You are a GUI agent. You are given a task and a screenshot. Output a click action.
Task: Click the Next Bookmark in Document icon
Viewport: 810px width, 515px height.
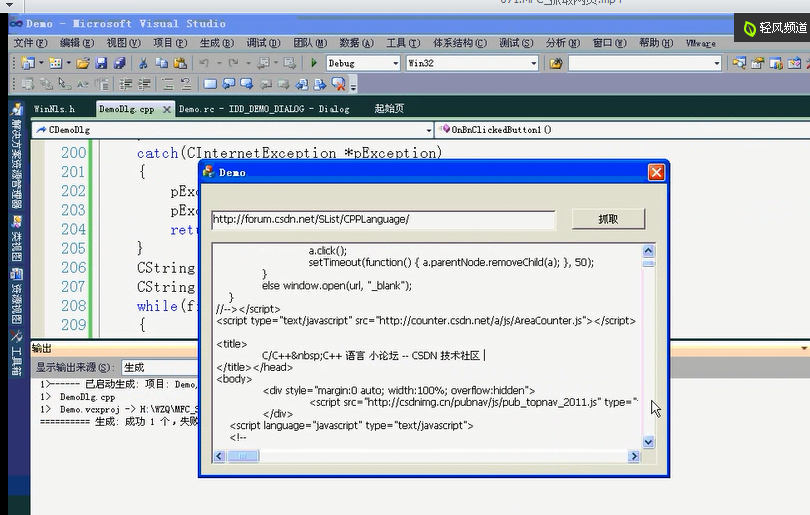pyautogui.click(x=320, y=84)
